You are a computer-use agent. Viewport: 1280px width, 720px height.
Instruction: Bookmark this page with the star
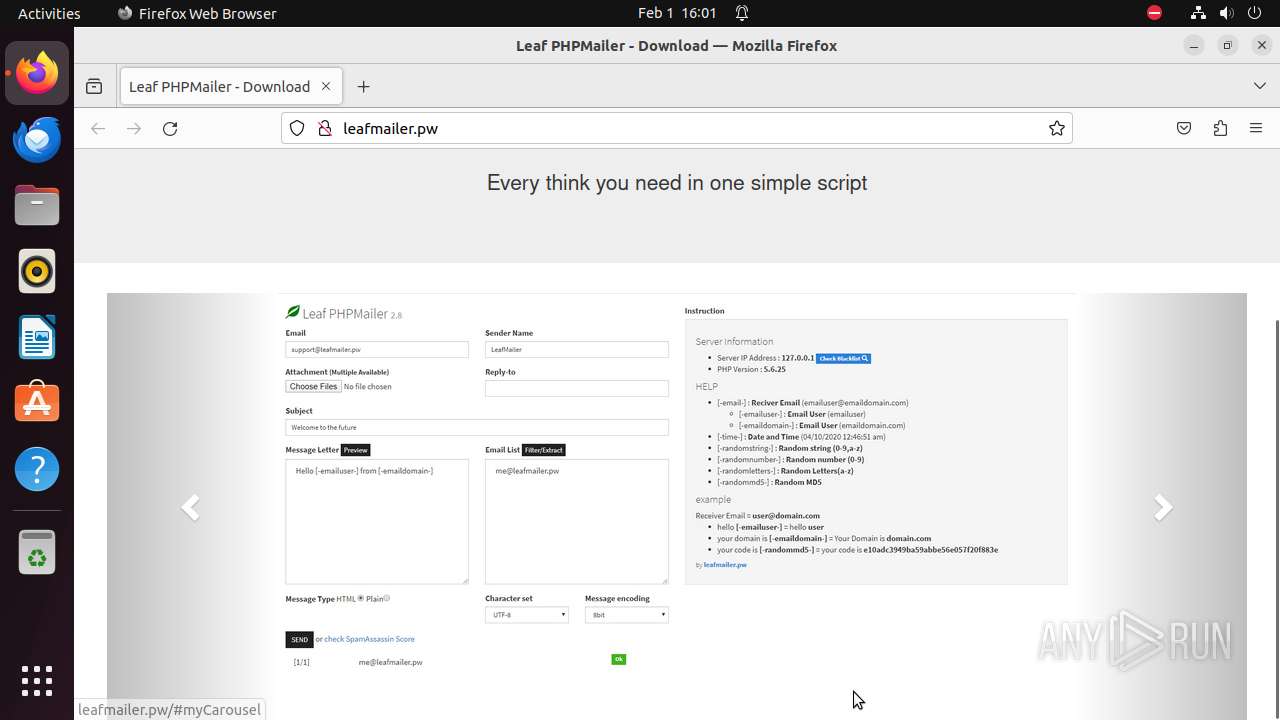(1056, 128)
